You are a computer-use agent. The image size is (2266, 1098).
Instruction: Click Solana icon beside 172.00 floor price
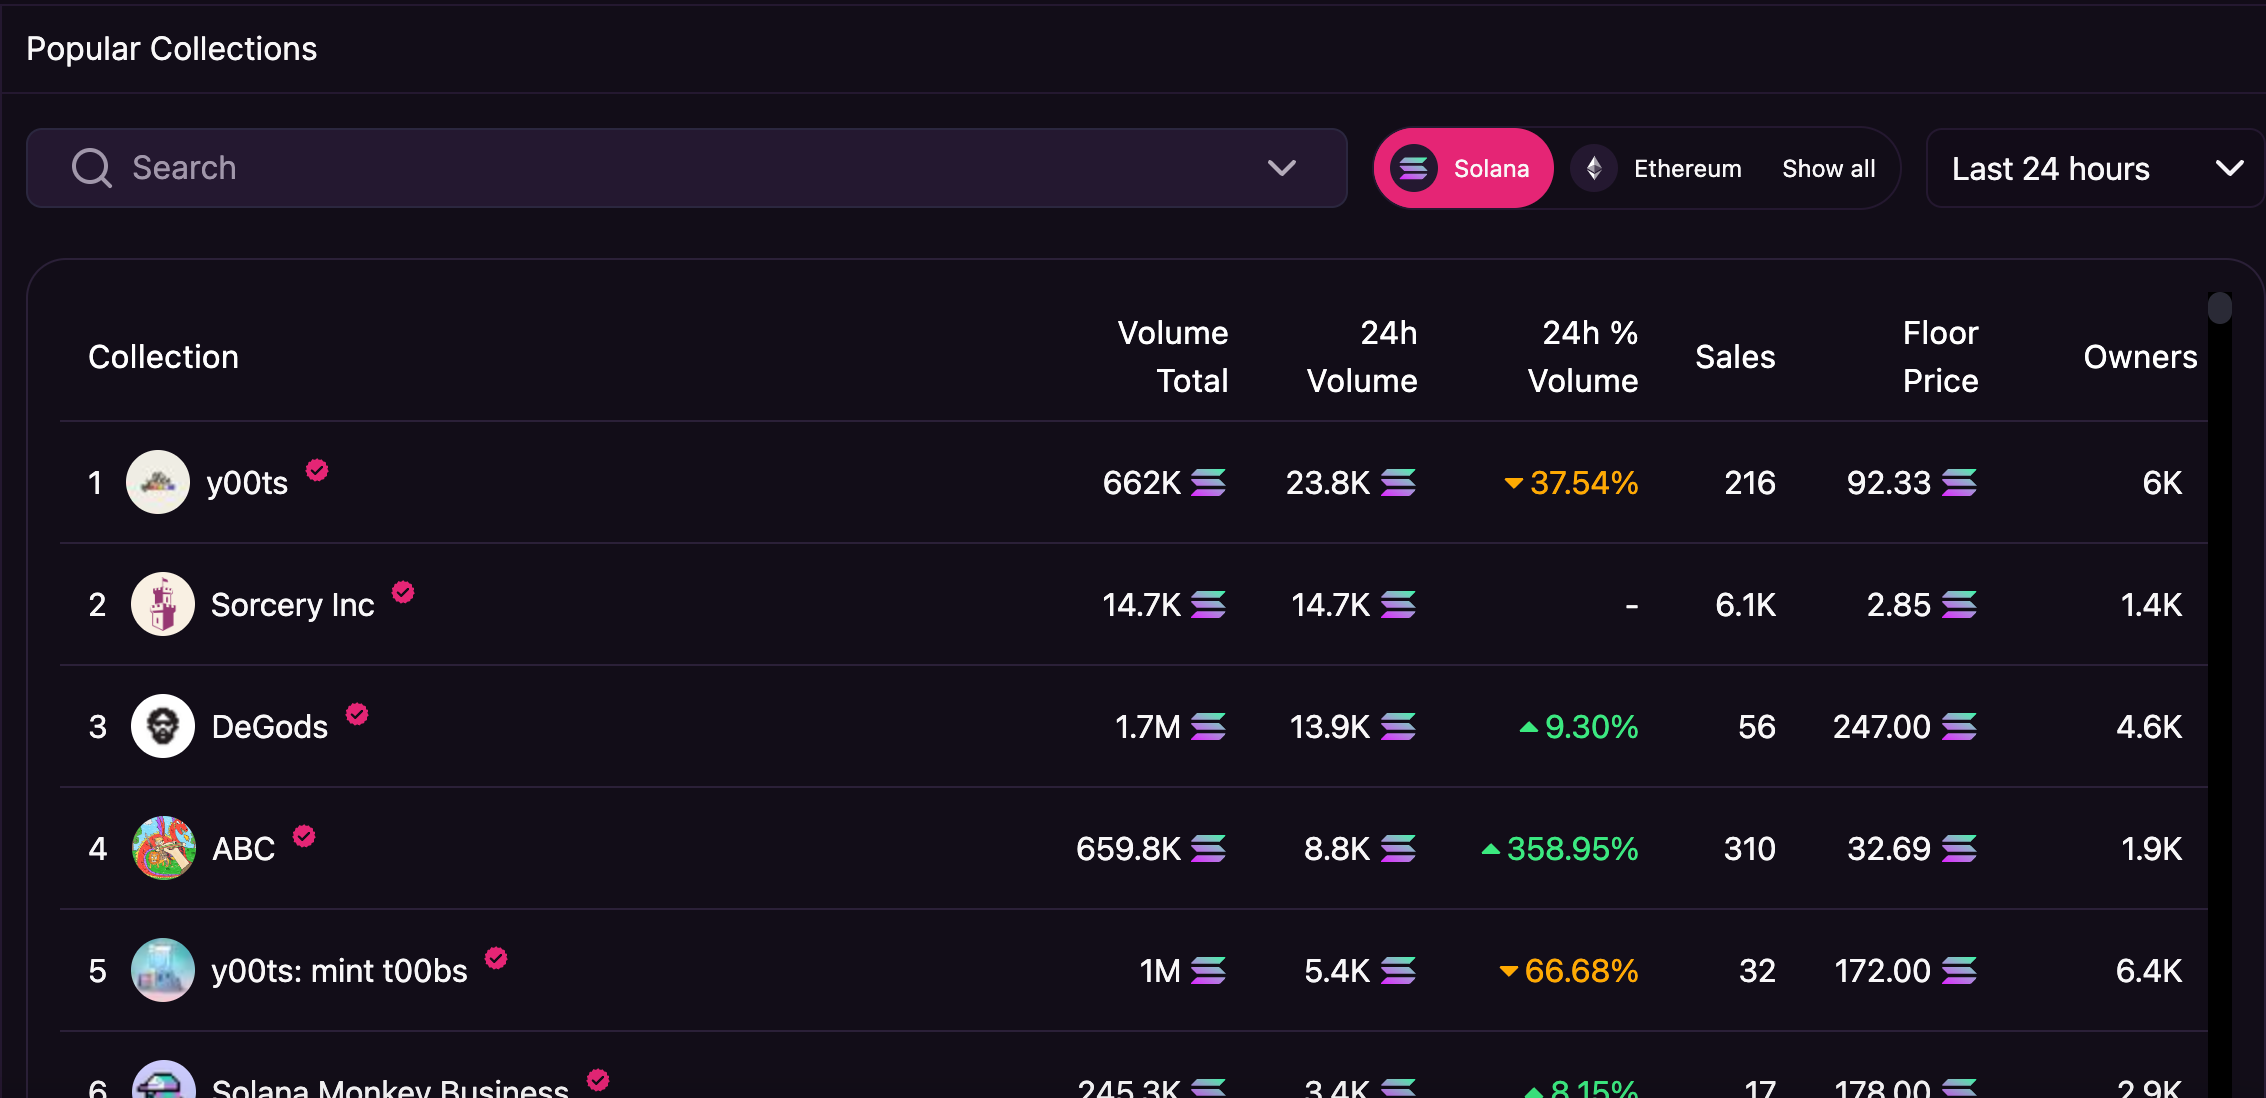point(1959,971)
